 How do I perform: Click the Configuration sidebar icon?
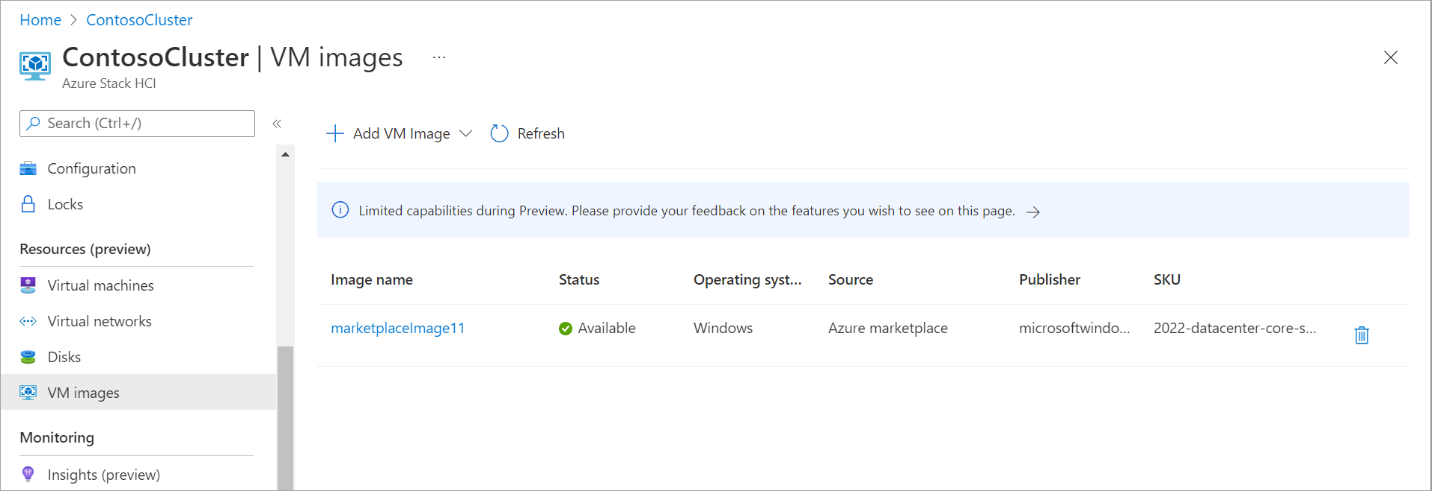click(x=28, y=169)
